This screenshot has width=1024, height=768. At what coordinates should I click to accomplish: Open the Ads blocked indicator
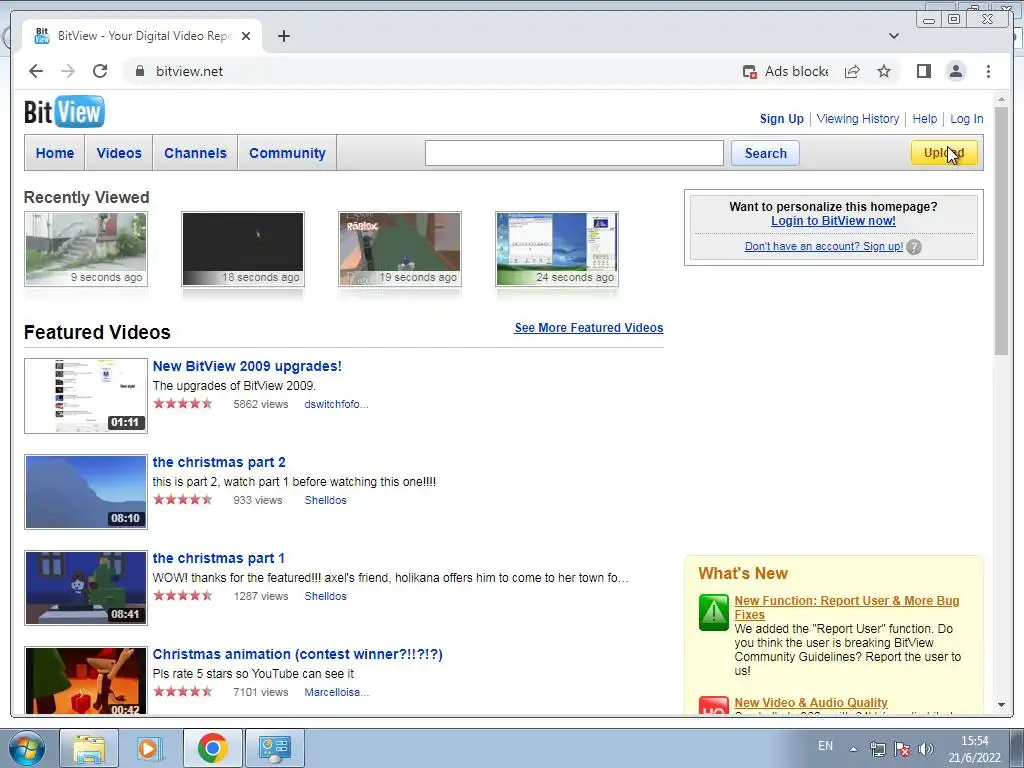coord(785,71)
